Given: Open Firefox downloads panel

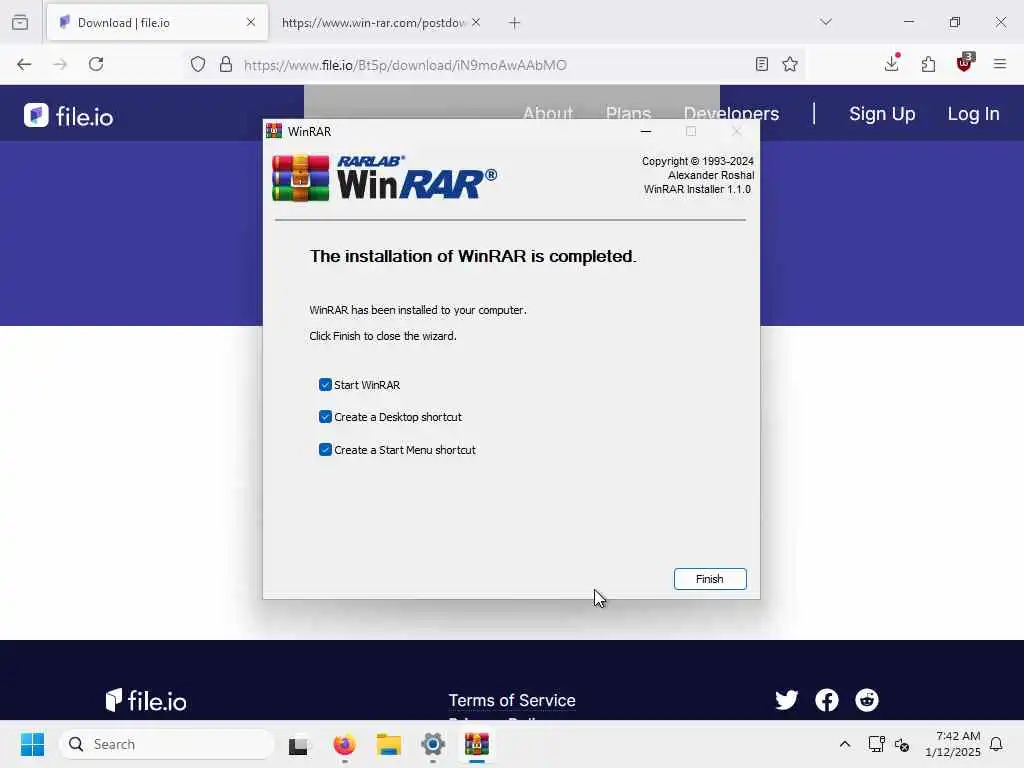Looking at the screenshot, I should [x=892, y=63].
